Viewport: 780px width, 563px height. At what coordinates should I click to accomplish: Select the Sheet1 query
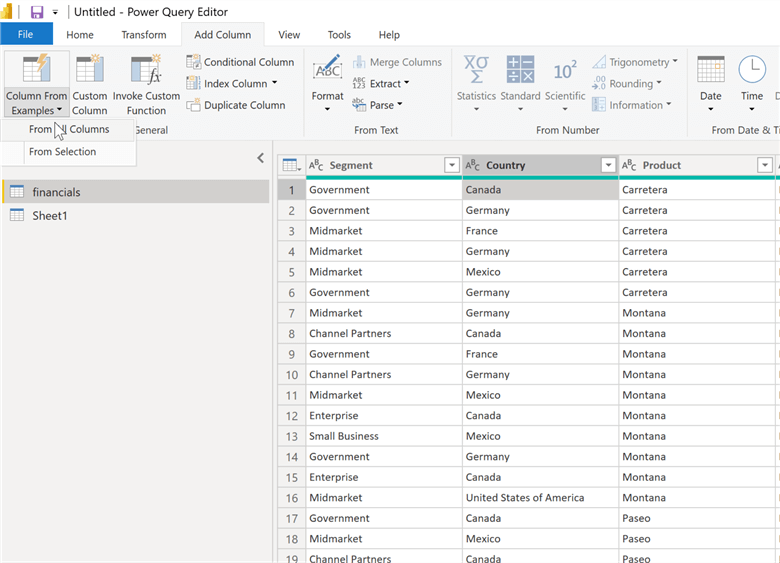point(50,215)
